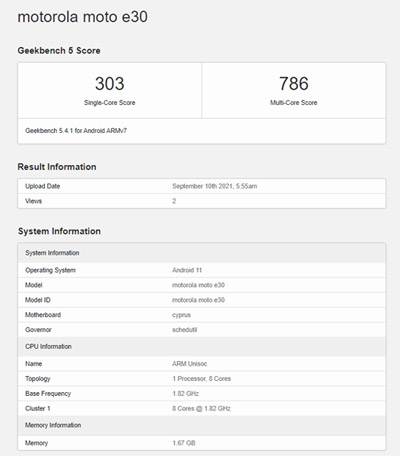Click the 'Upload Date' label
Viewport: 400px width, 456px height.
coord(43,186)
